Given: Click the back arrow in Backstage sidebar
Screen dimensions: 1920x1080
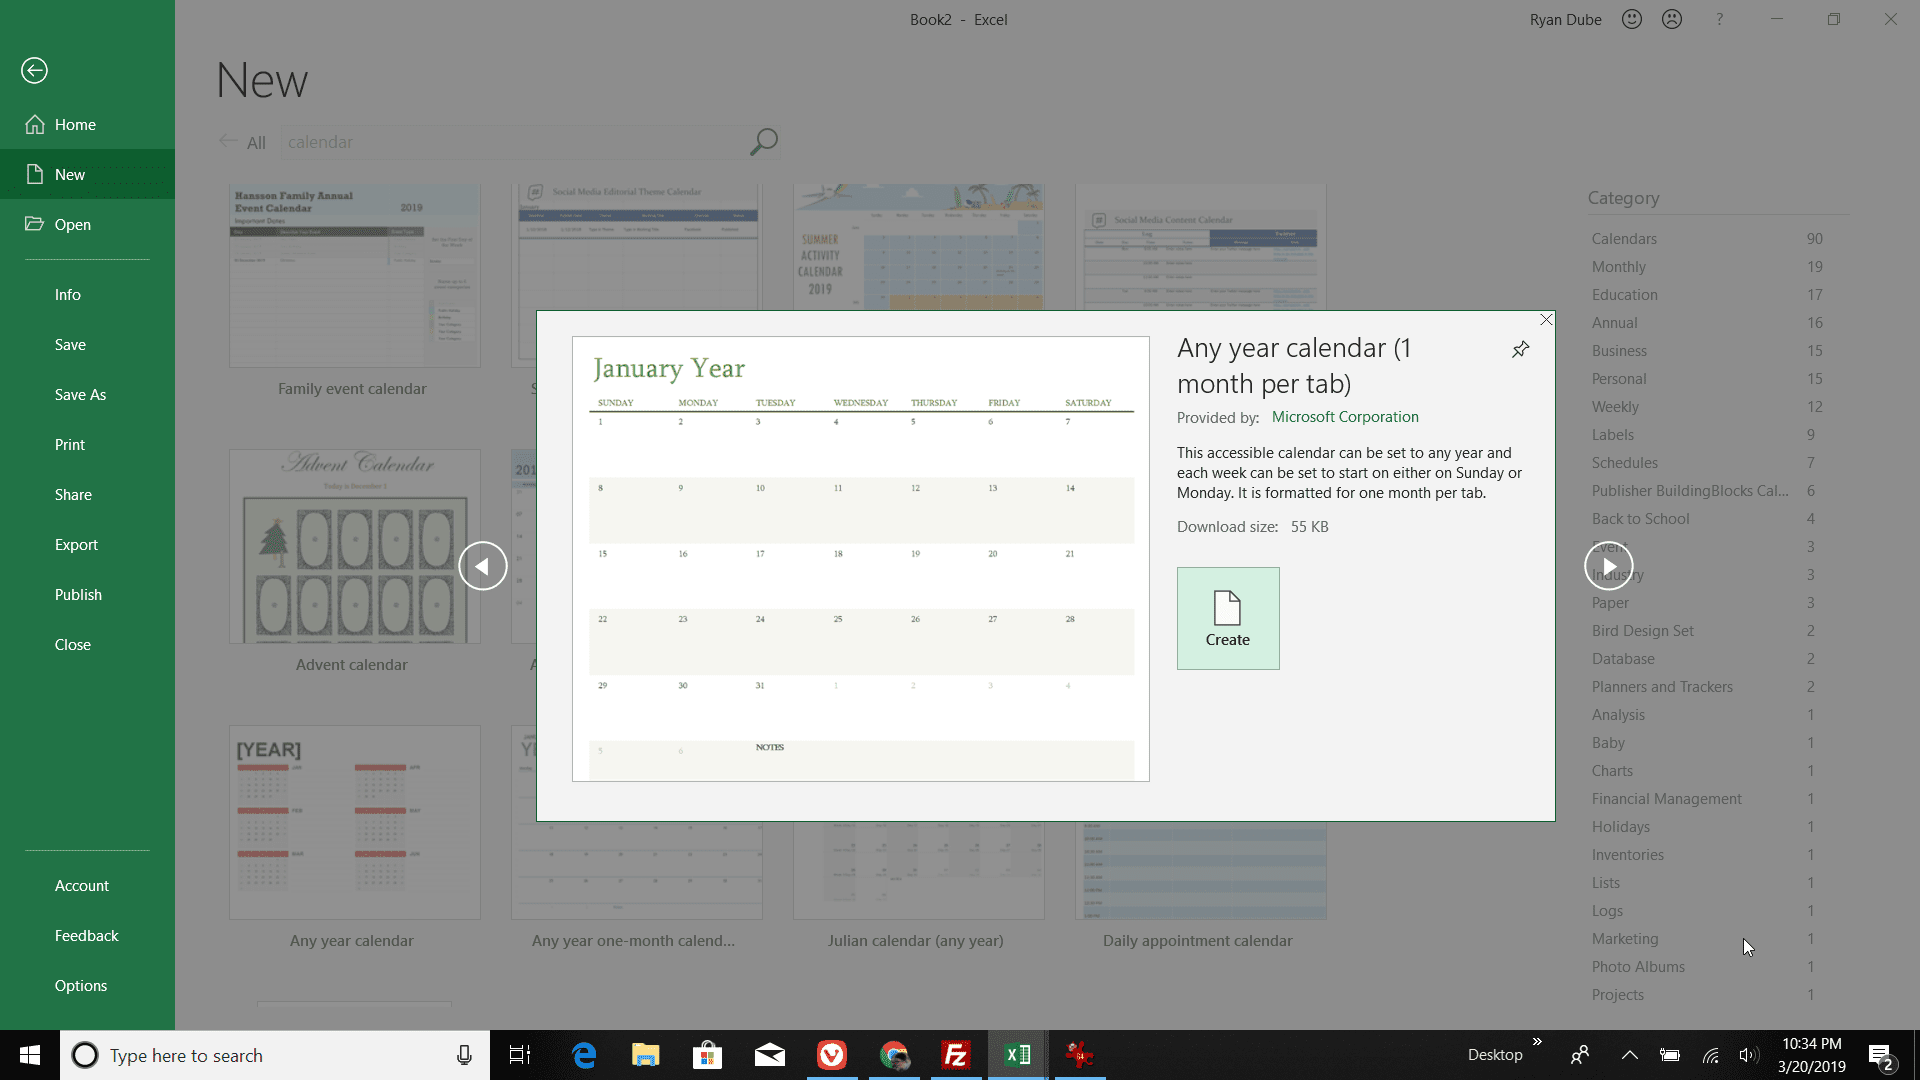Looking at the screenshot, I should 34,70.
